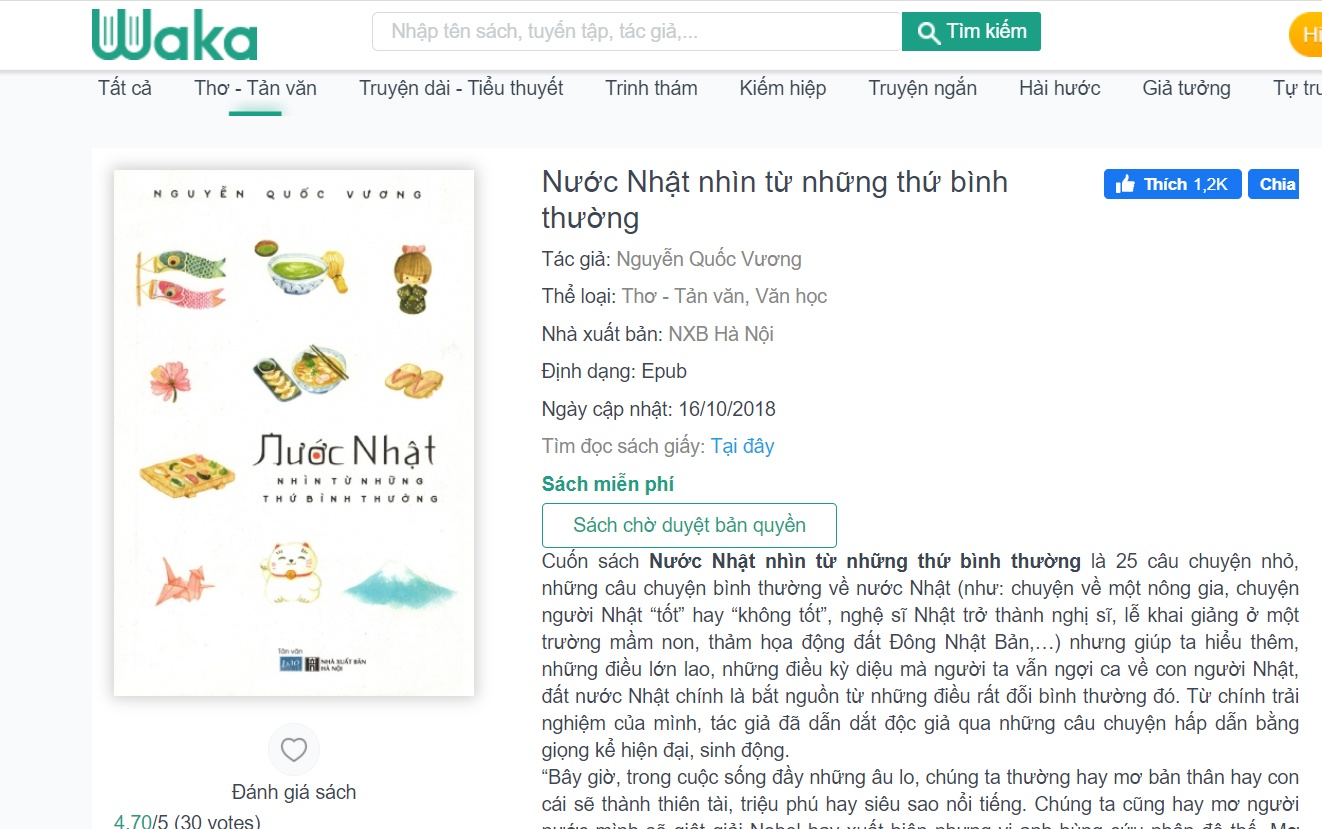Screen dimensions: 1322x829
Task: Click the Tại đây paper book link
Action: click(x=742, y=446)
